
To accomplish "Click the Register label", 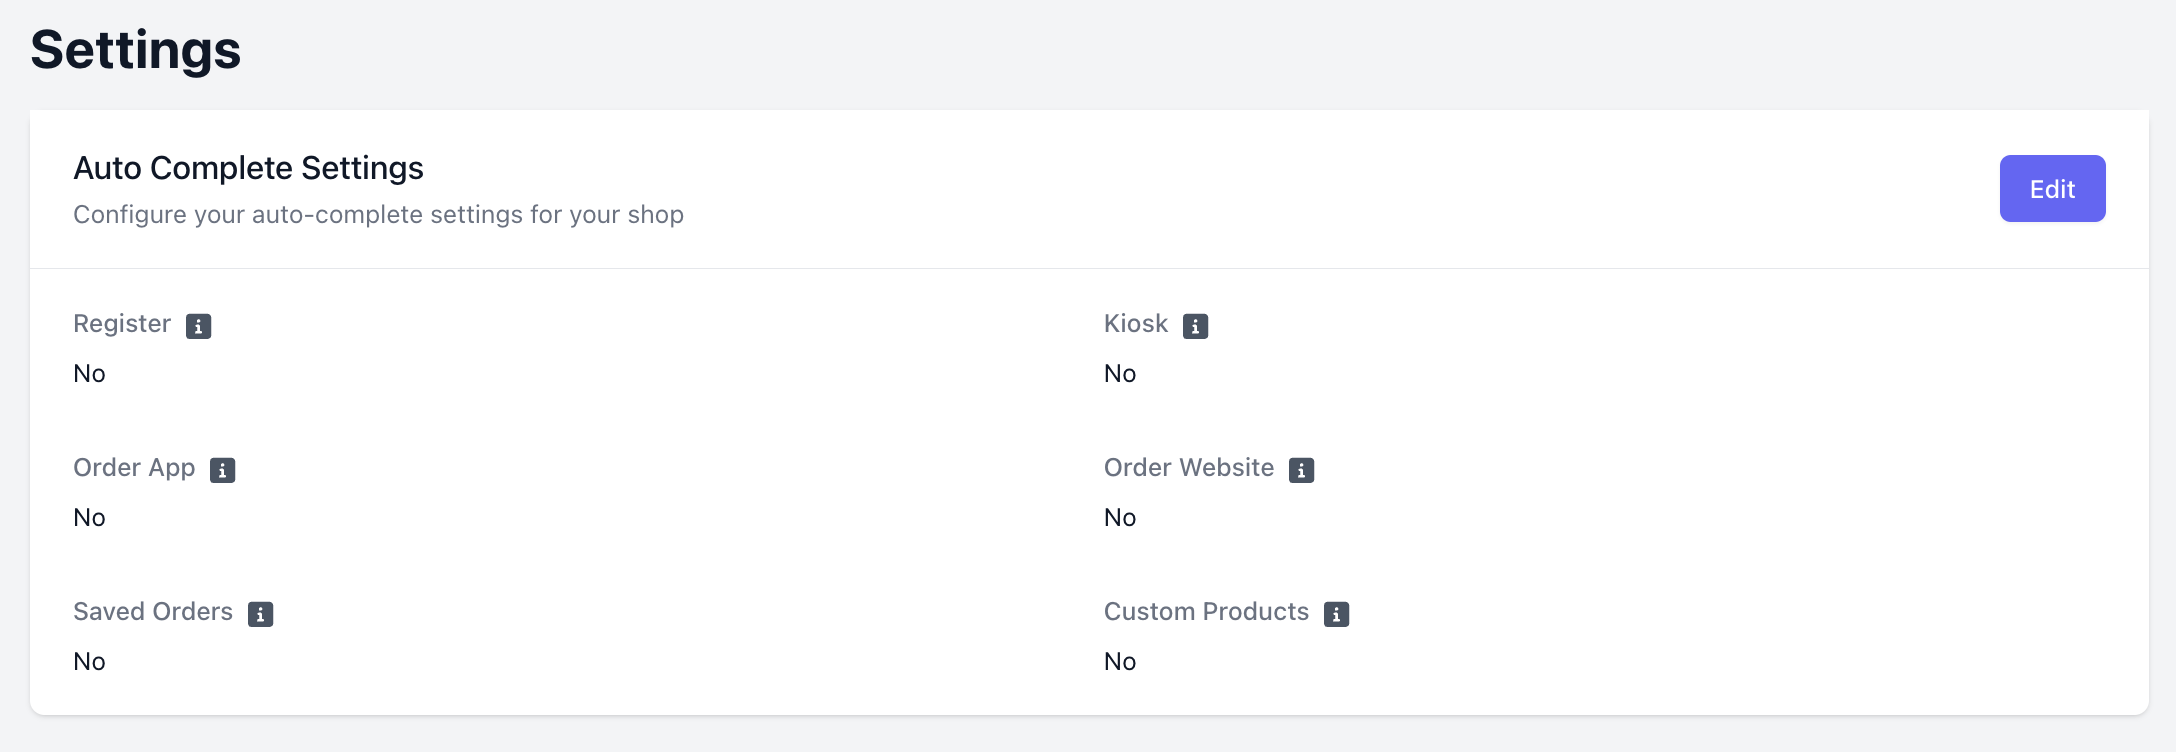I will (122, 324).
